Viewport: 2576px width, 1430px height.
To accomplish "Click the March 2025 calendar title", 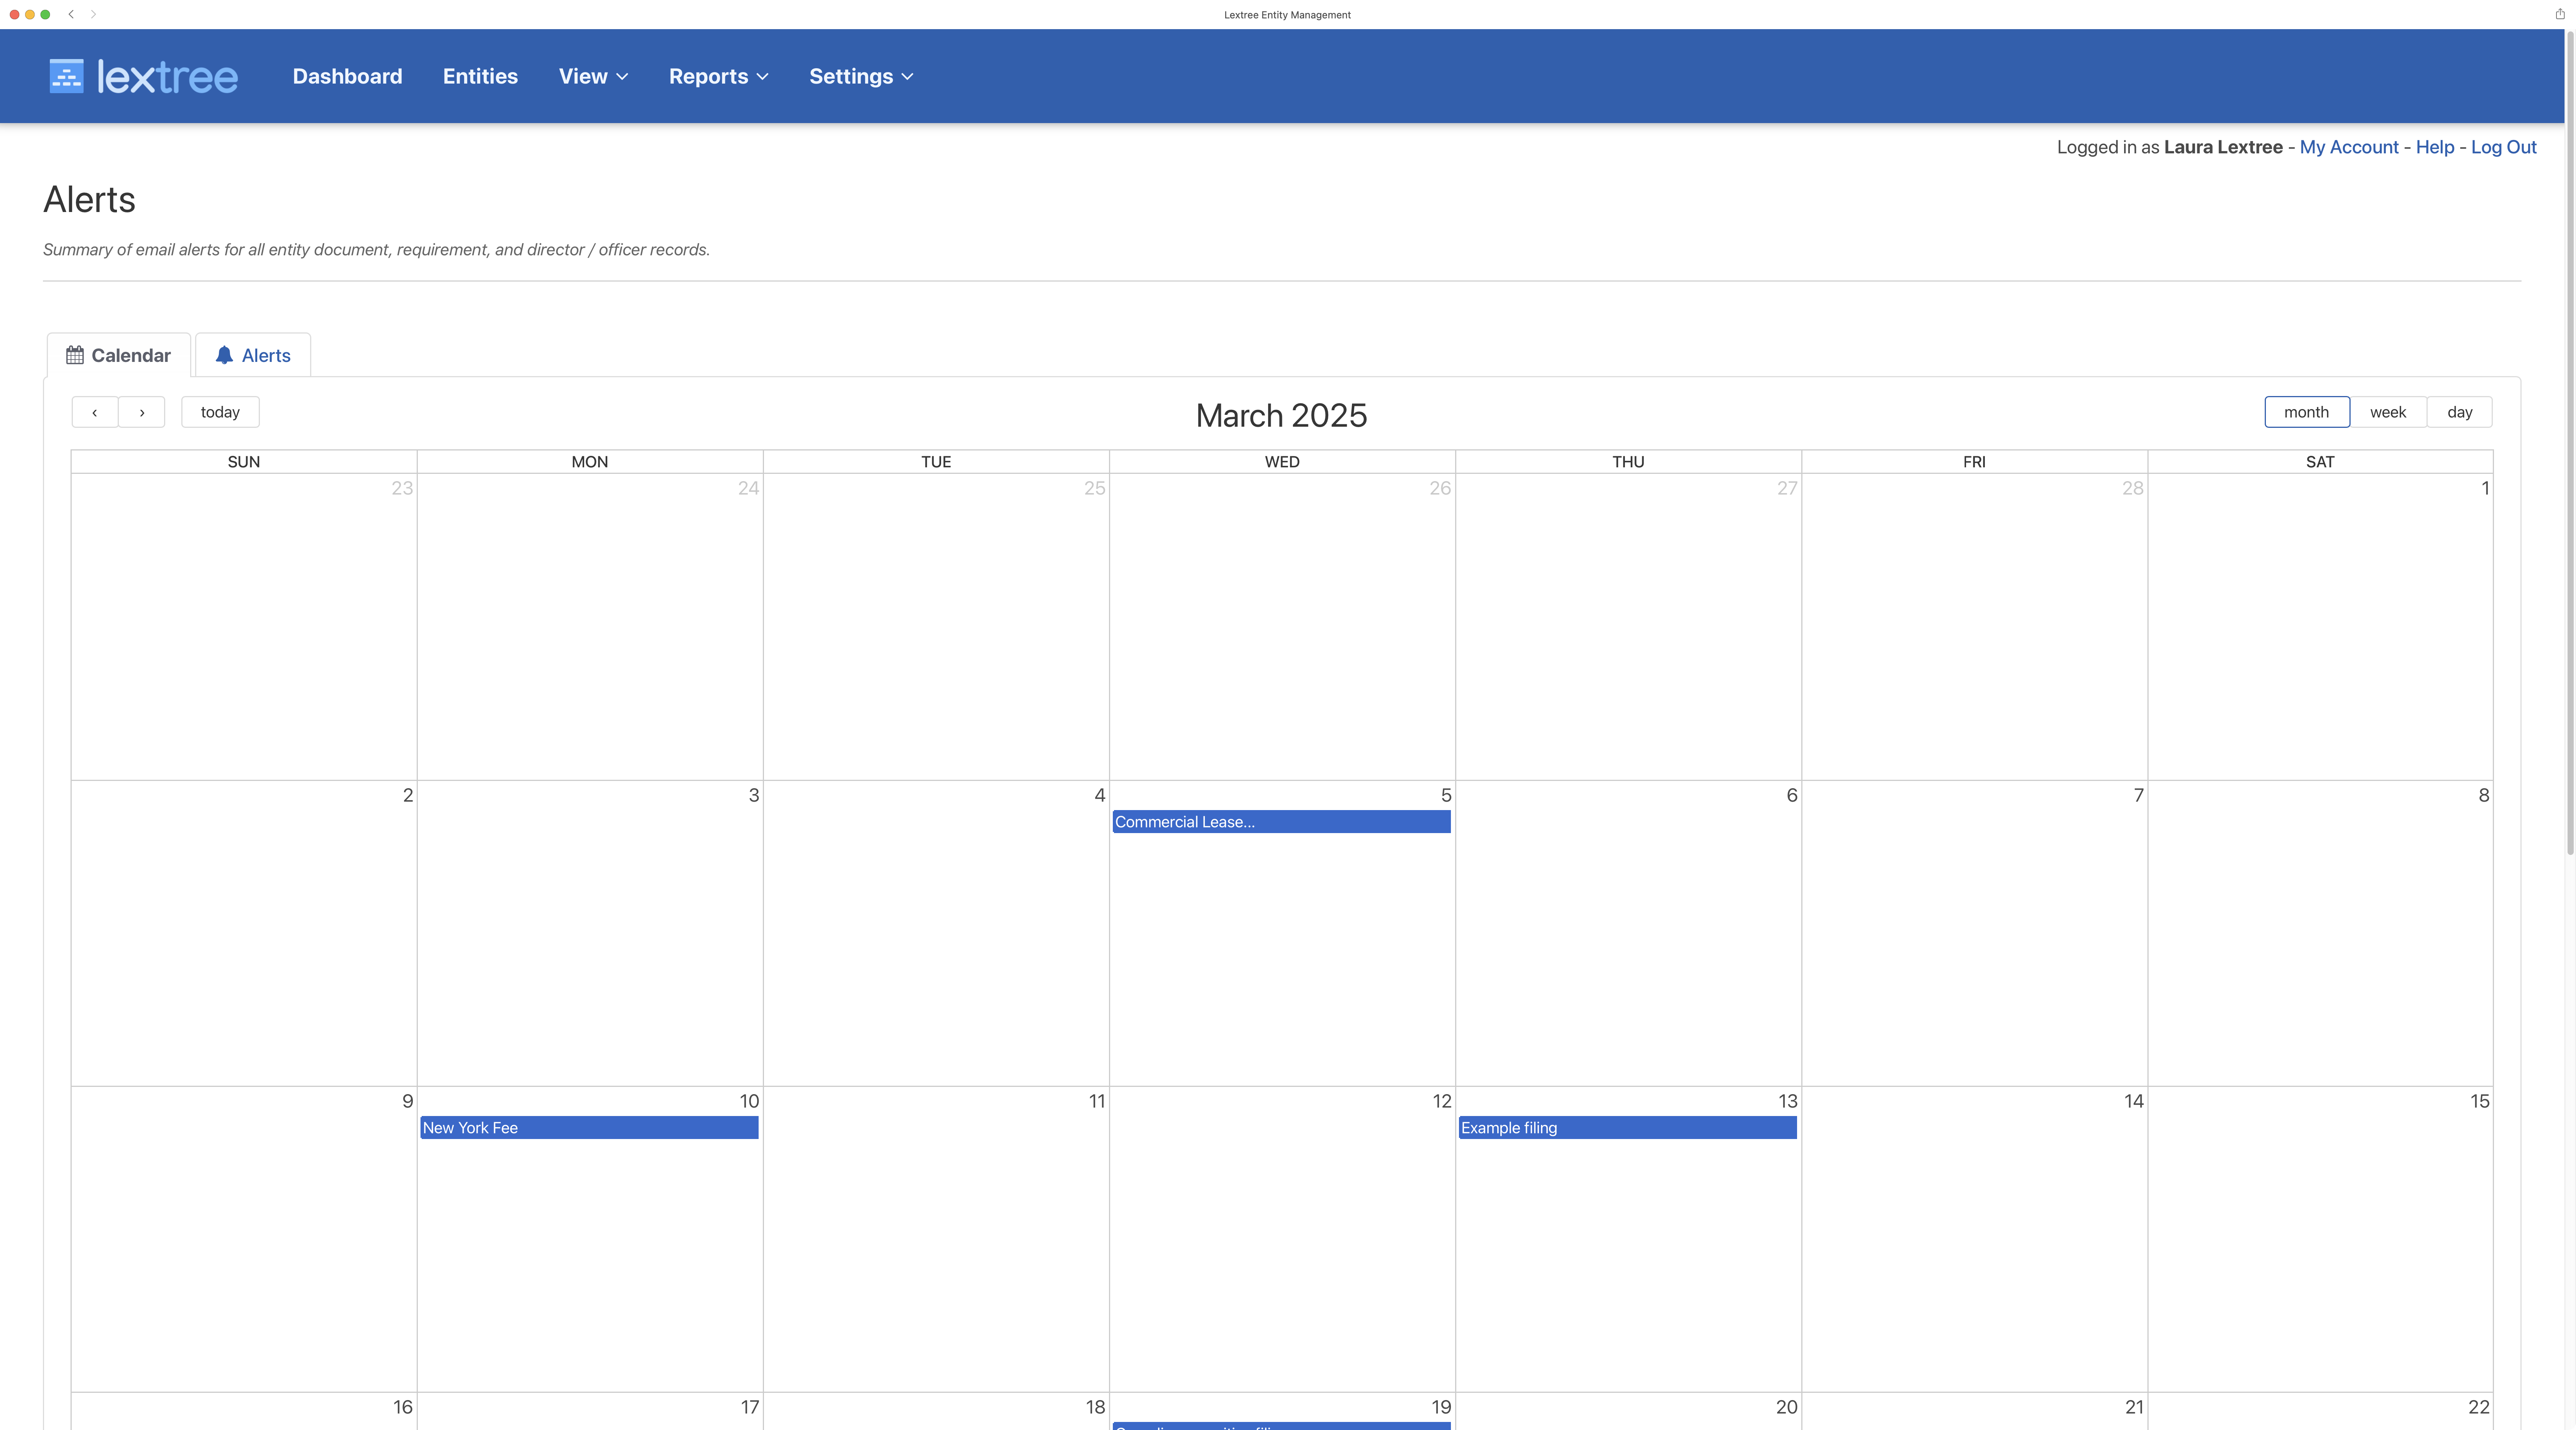I will [1281, 415].
